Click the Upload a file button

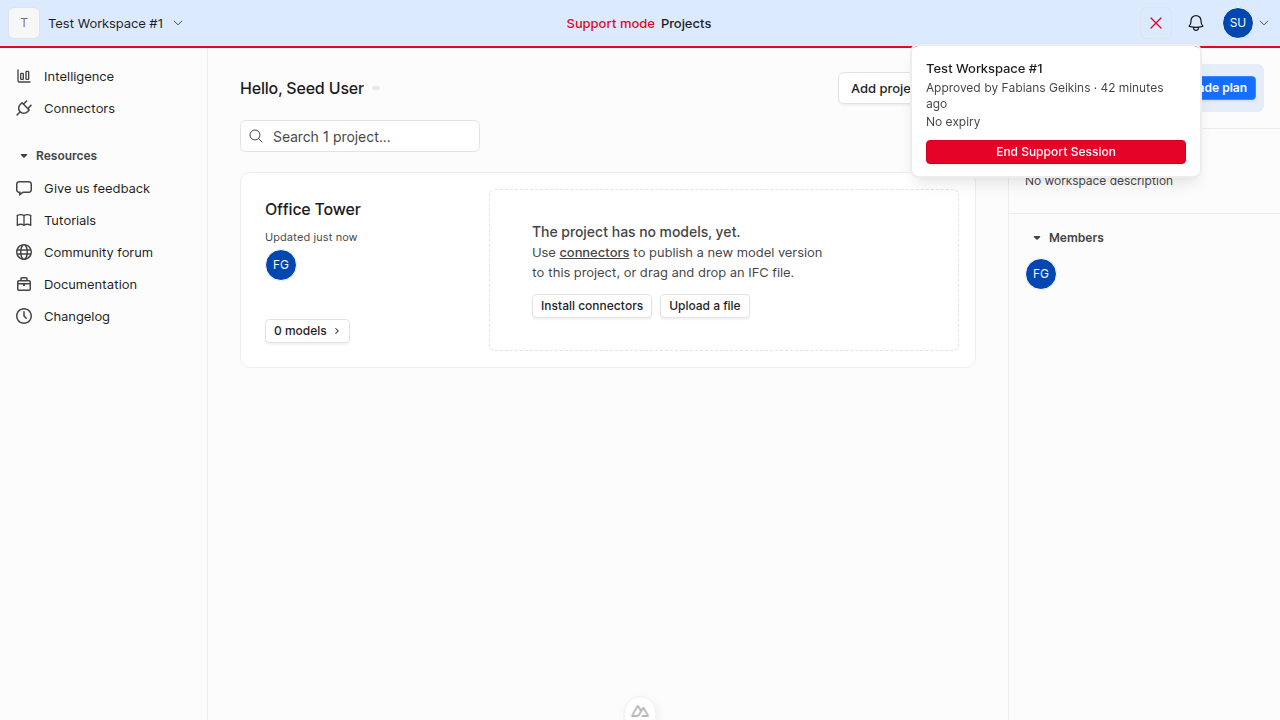[x=704, y=306]
